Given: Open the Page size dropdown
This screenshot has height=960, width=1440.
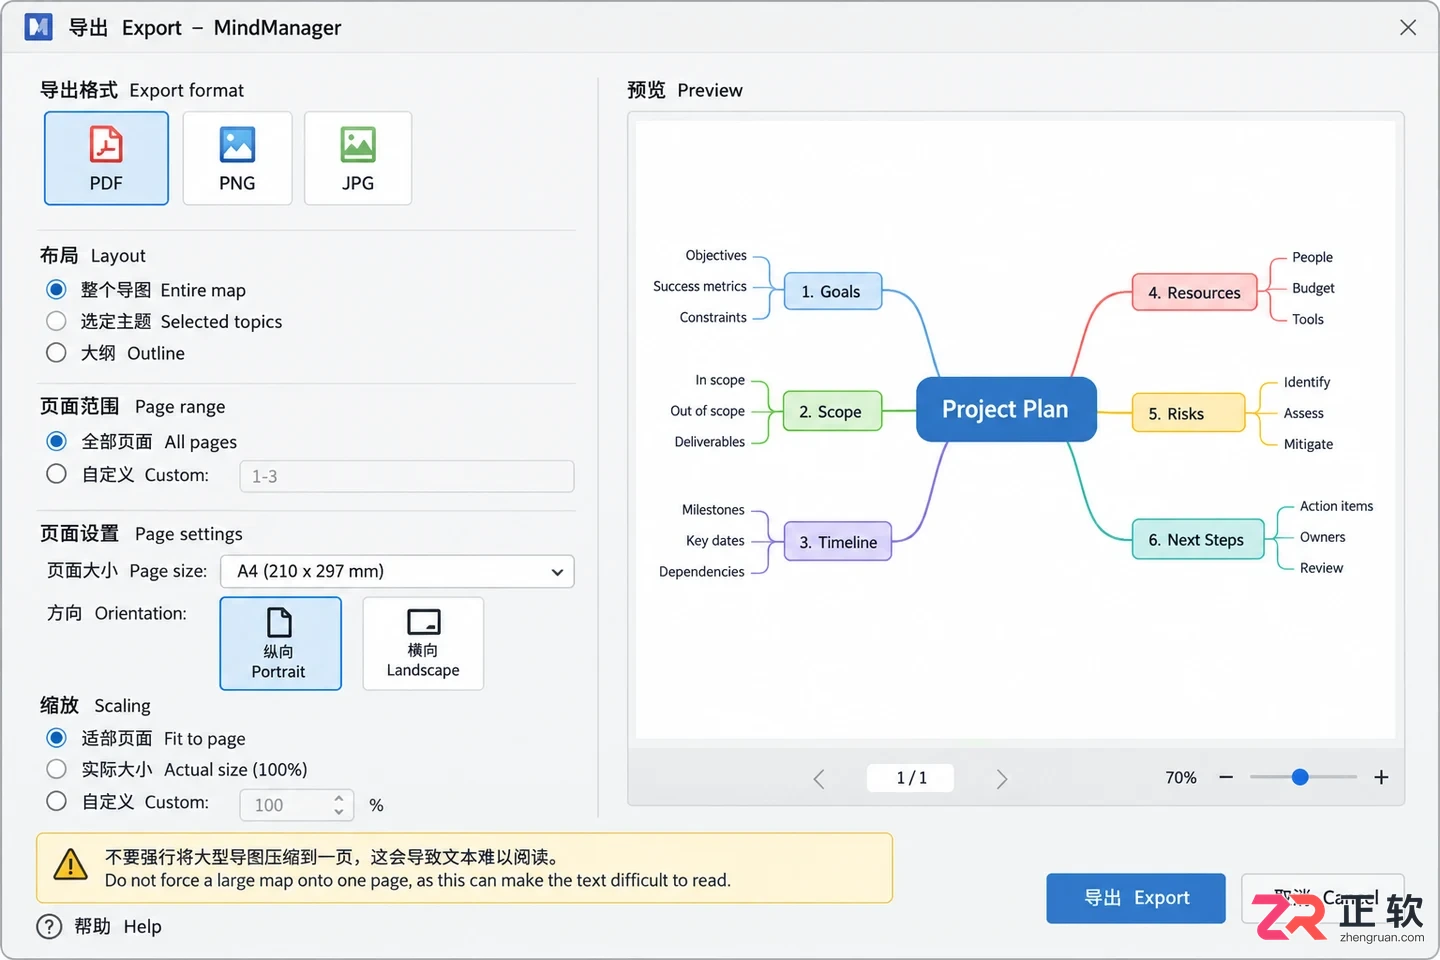Looking at the screenshot, I should [x=397, y=571].
